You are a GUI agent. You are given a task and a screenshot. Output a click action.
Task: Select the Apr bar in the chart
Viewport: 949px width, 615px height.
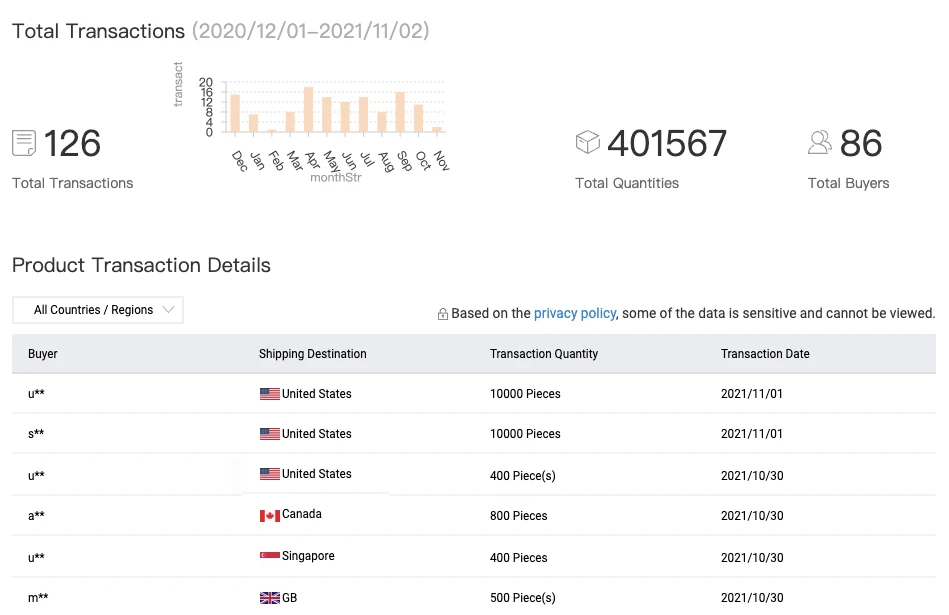309,110
